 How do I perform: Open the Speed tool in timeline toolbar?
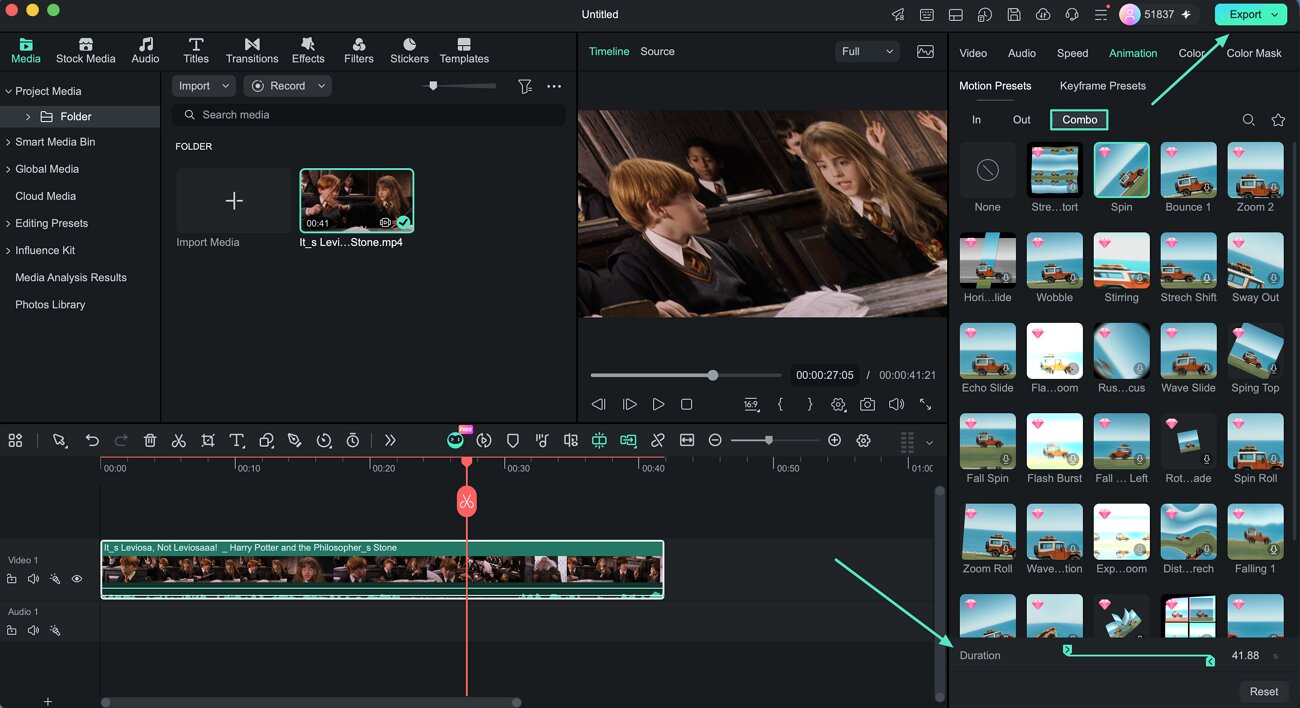[x=324, y=440]
